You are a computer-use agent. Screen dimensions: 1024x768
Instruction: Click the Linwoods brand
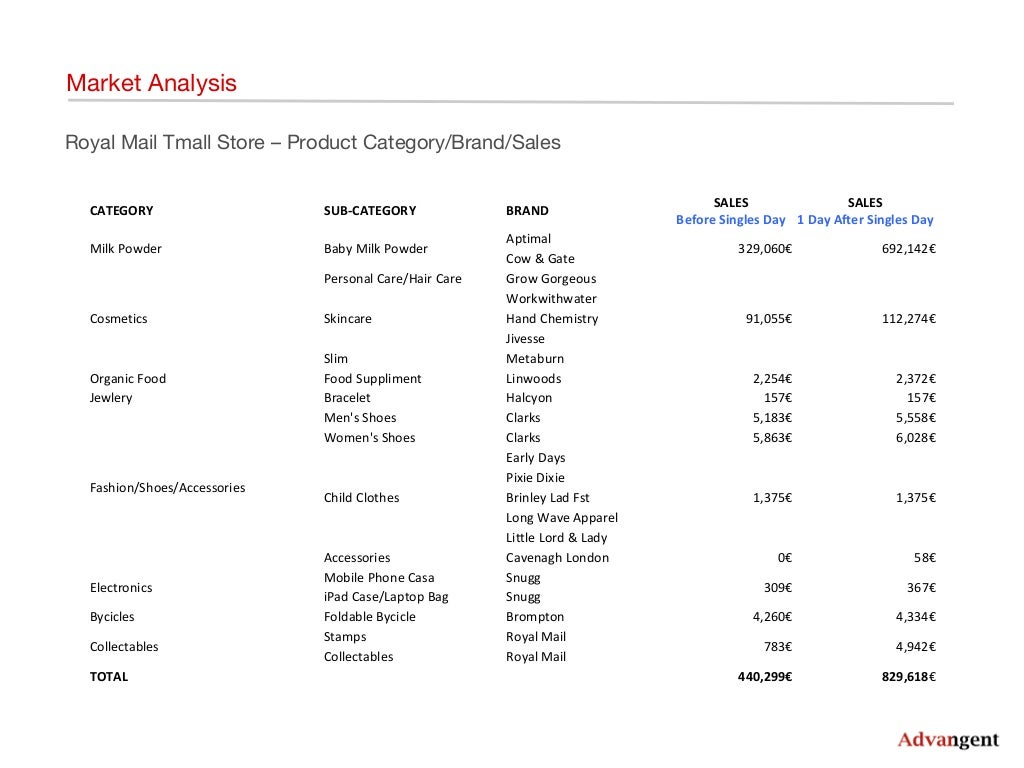click(x=534, y=379)
